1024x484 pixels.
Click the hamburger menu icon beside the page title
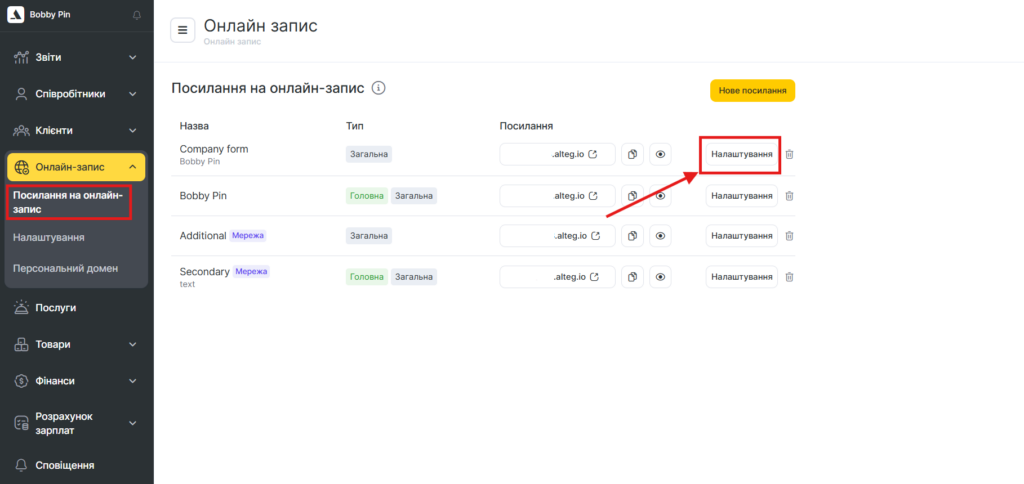pyautogui.click(x=182, y=30)
